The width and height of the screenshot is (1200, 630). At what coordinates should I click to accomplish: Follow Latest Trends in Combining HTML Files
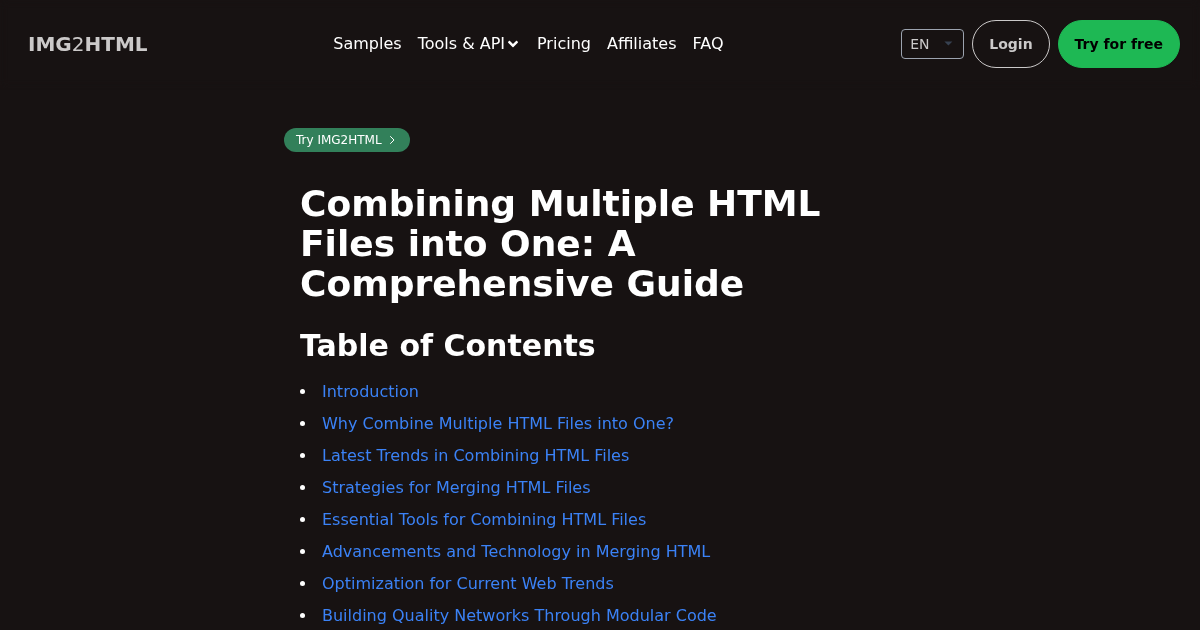(x=475, y=456)
